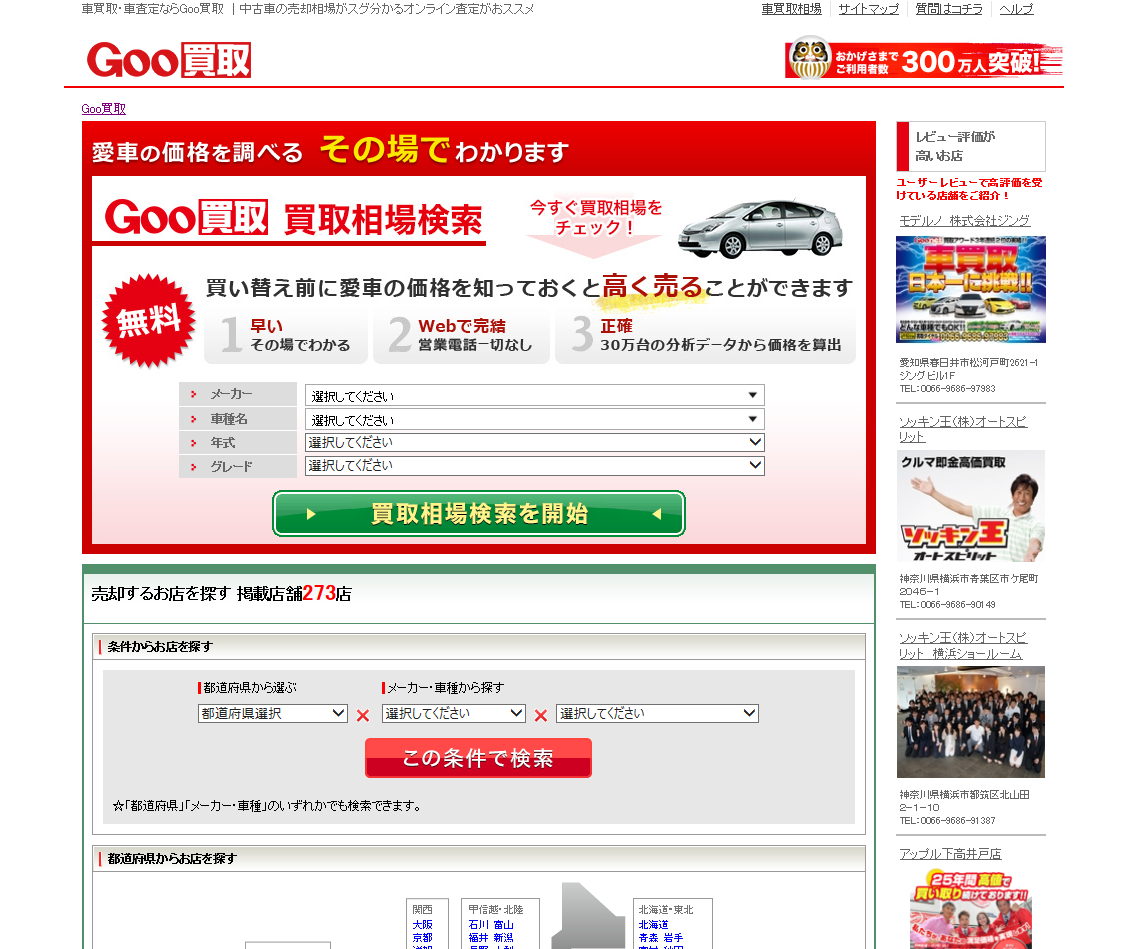1144x949 pixels.
Task: Open ソッキン王 横浜ショールーム shop link
Action: (x=963, y=646)
